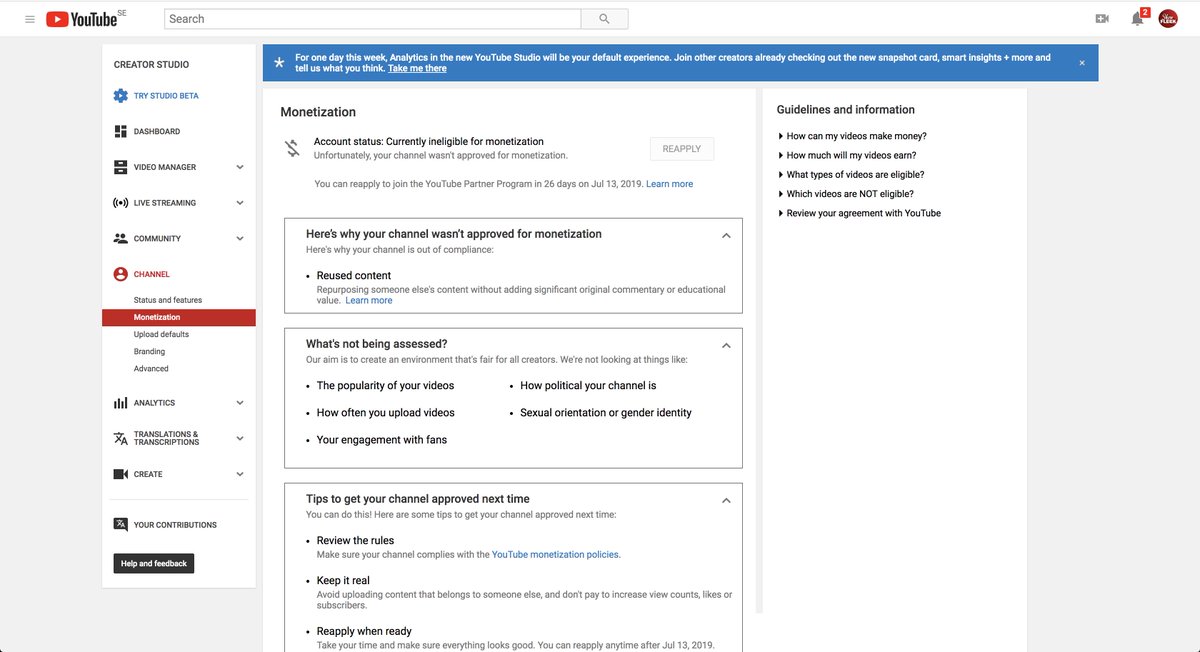The height and width of the screenshot is (652, 1200).
Task: Expand the Video Manager section
Action: [x=240, y=167]
